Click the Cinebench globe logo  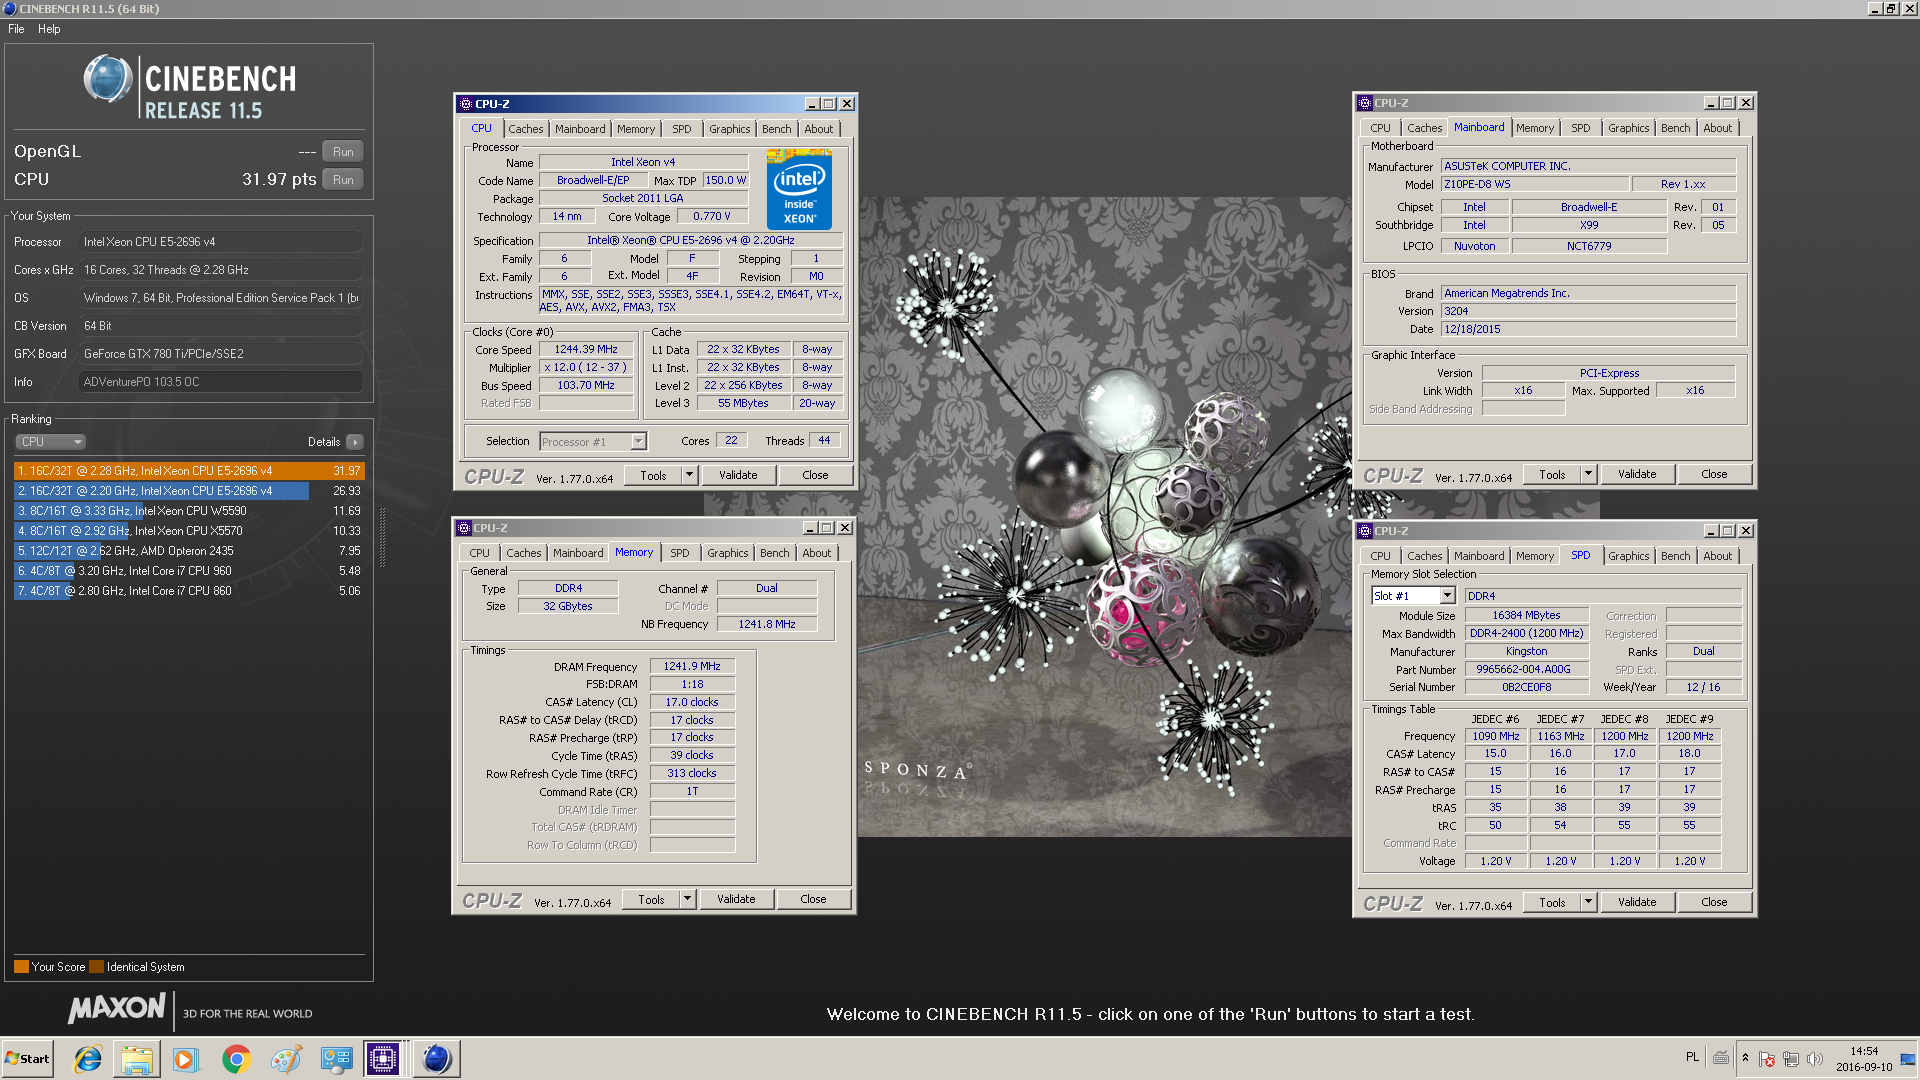(x=108, y=79)
